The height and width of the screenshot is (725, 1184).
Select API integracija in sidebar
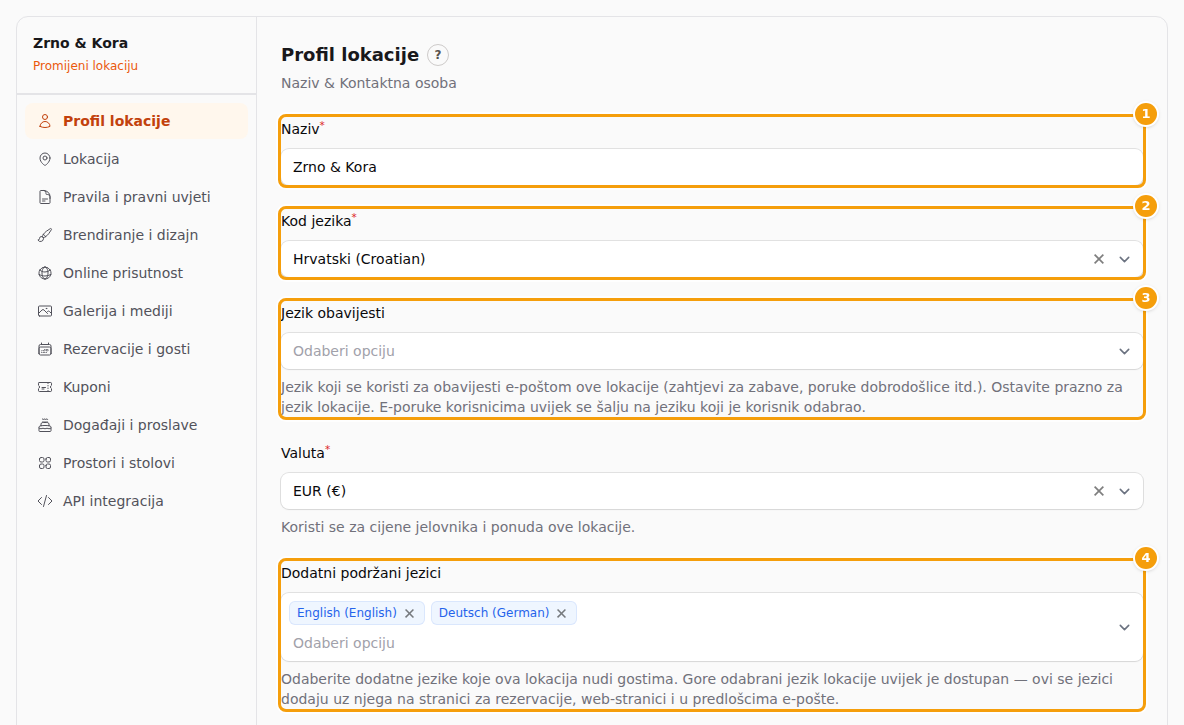[137, 501]
